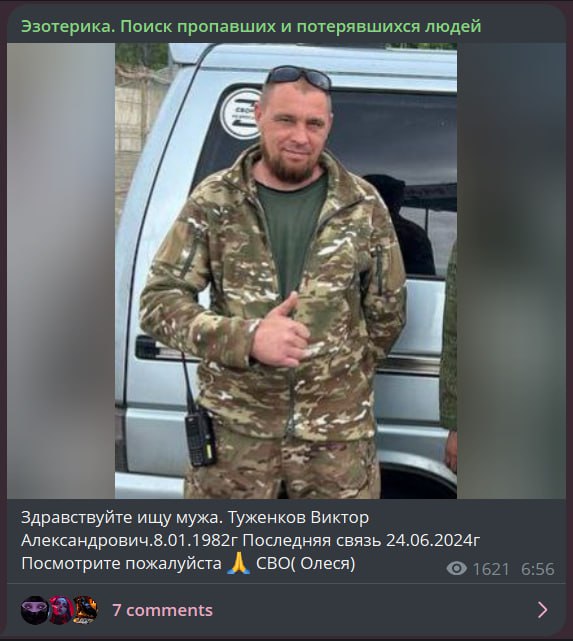573x641 pixels.
Task: Click the walkie-talkie radio in the photo
Action: click(x=200, y=438)
